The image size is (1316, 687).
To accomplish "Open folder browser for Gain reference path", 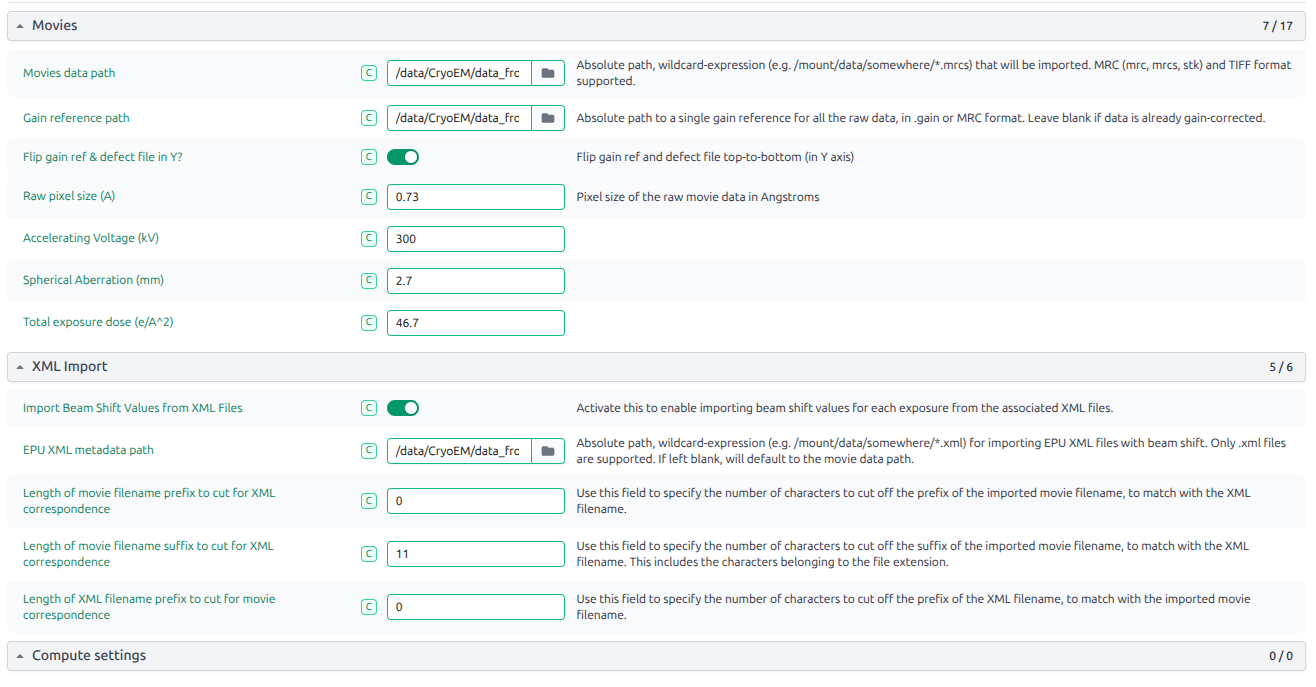I will point(547,118).
